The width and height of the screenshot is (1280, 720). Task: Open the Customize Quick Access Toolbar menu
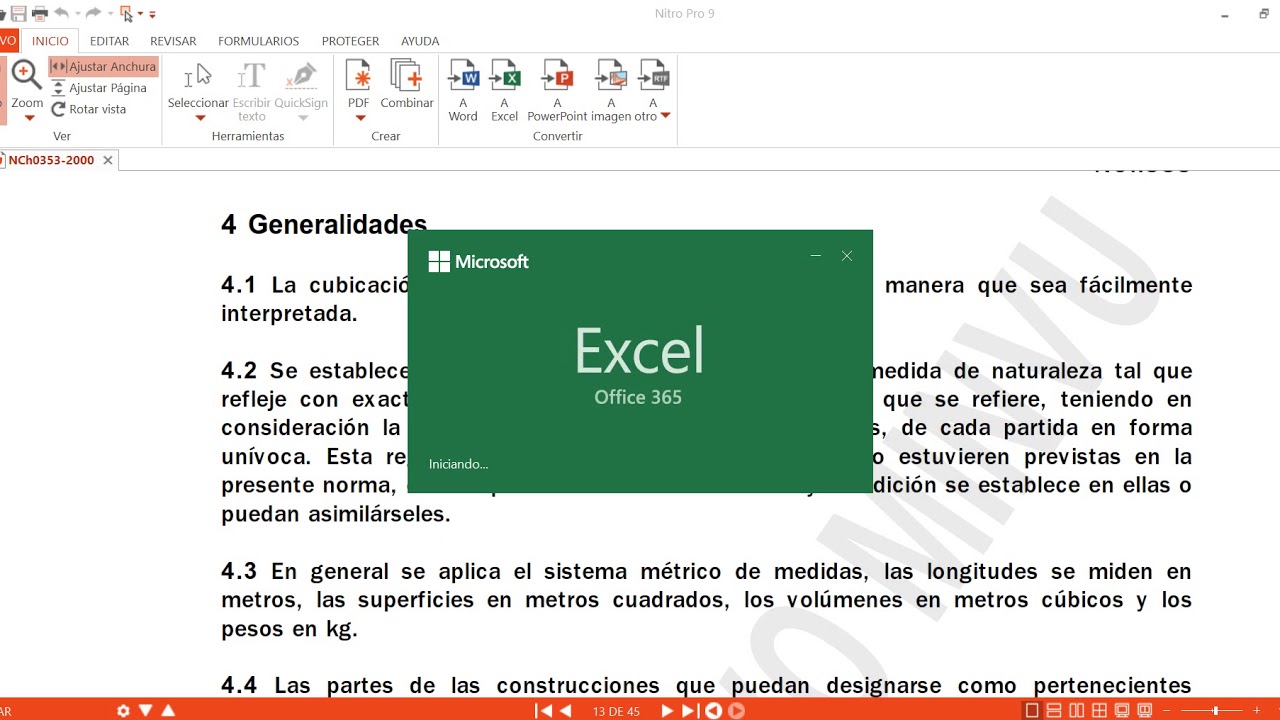pyautogui.click(x=153, y=14)
